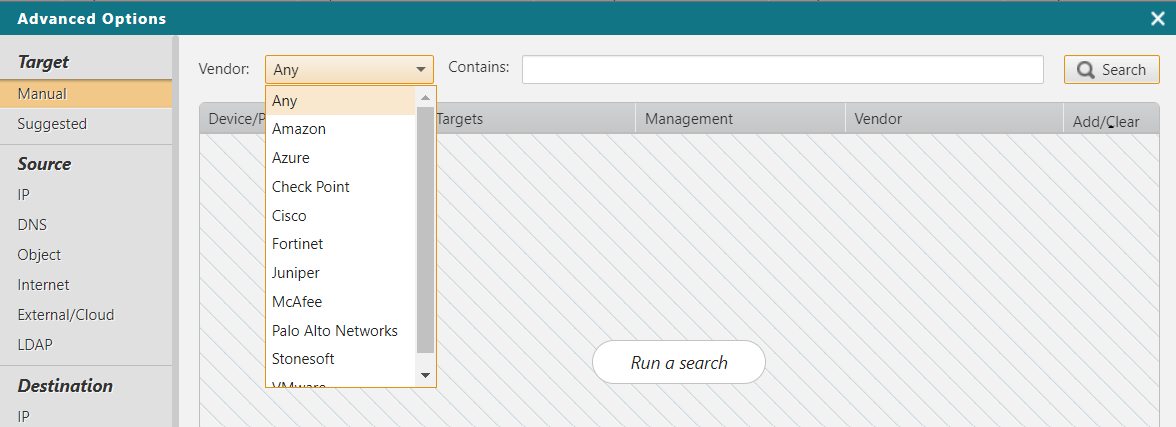The width and height of the screenshot is (1176, 427).
Task: Open Suggested under Target section
Action: point(52,124)
